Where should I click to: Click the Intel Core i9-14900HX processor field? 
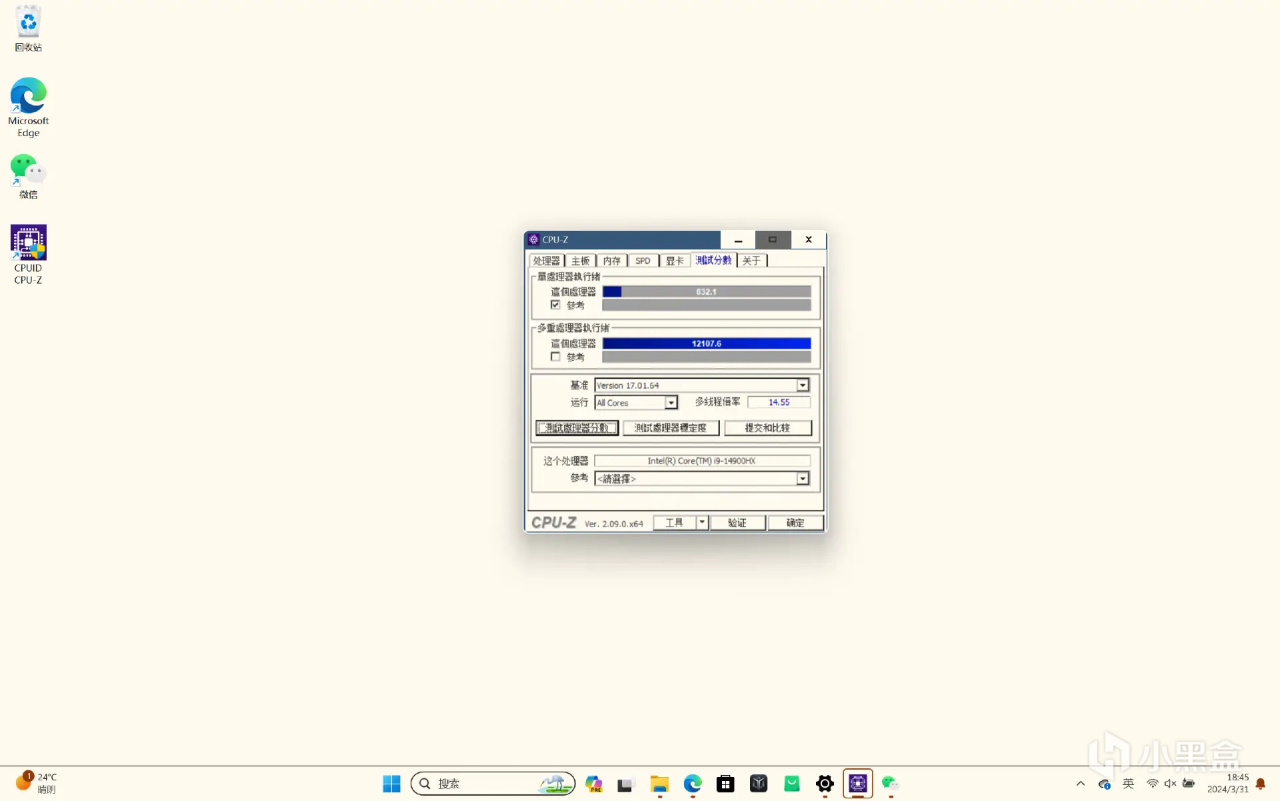(702, 461)
